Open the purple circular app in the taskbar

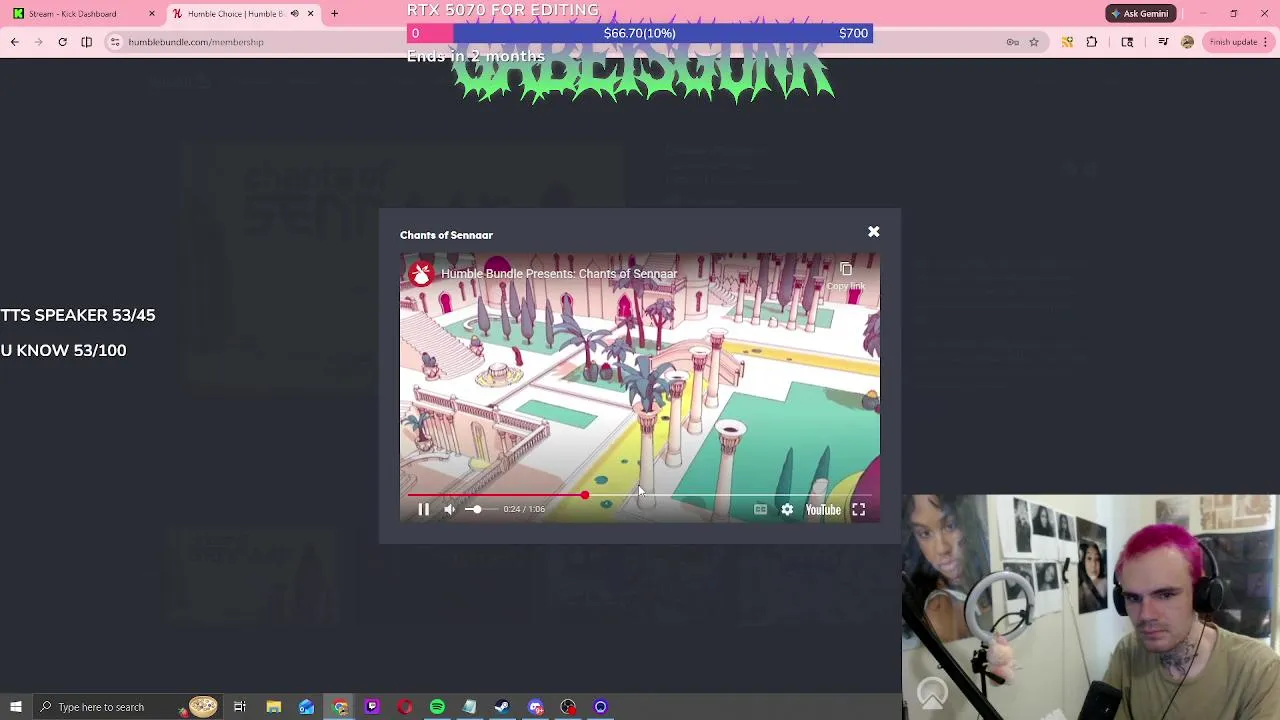[x=601, y=707]
